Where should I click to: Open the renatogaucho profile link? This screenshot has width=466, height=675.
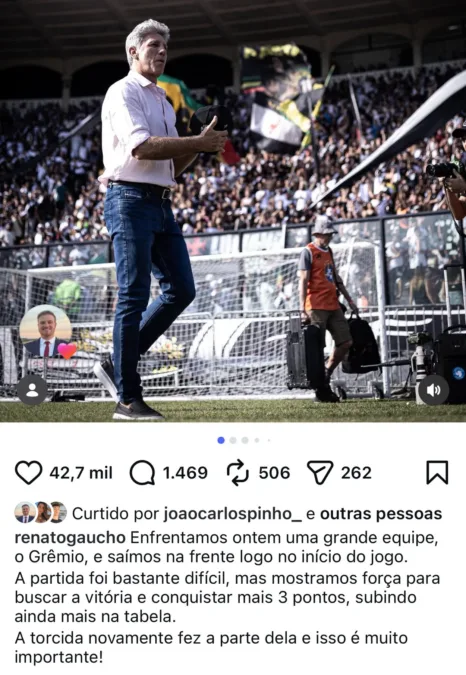(x=70, y=538)
